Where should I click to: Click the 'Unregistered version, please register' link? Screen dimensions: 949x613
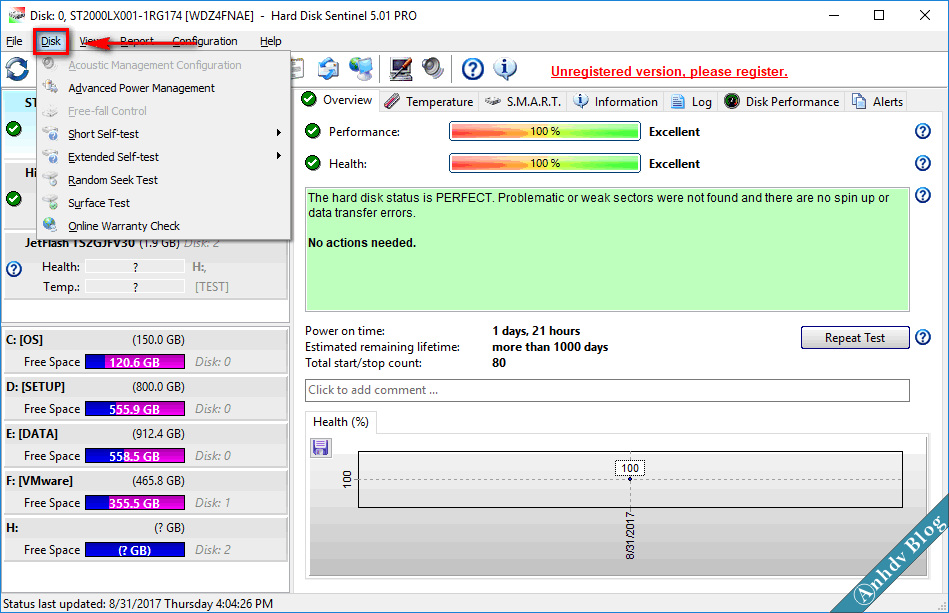click(669, 71)
